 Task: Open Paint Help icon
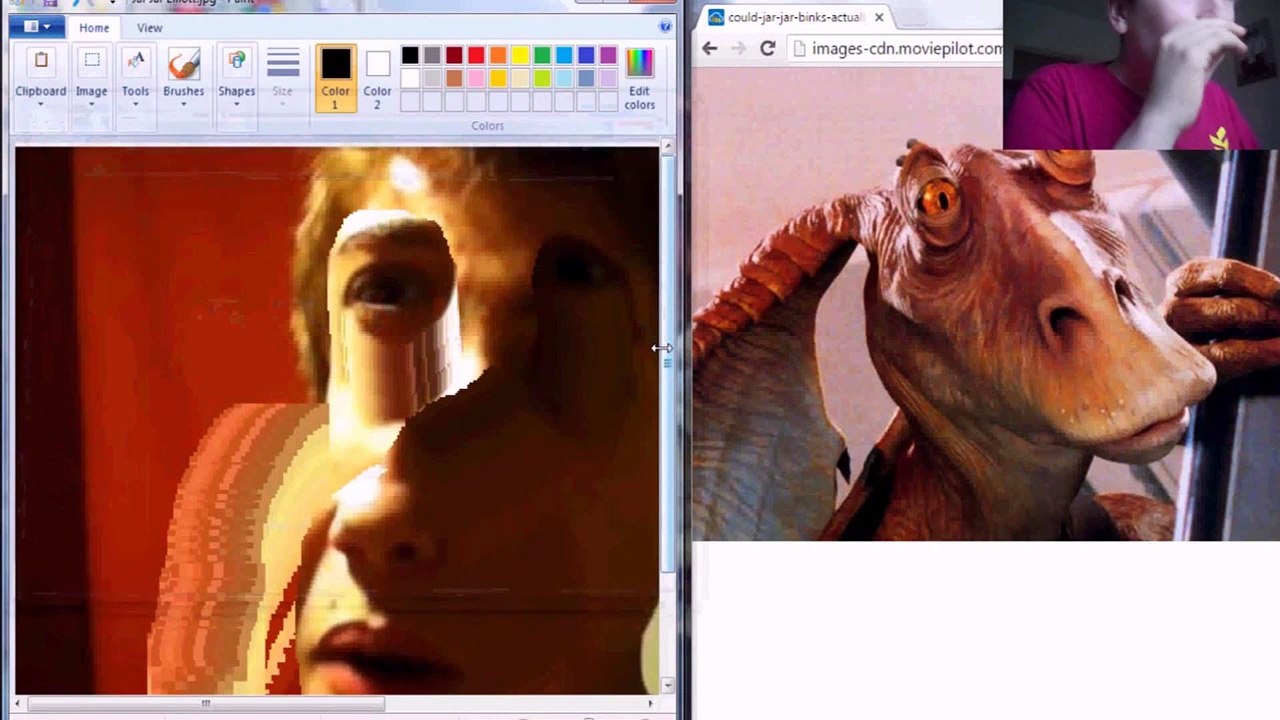(665, 27)
